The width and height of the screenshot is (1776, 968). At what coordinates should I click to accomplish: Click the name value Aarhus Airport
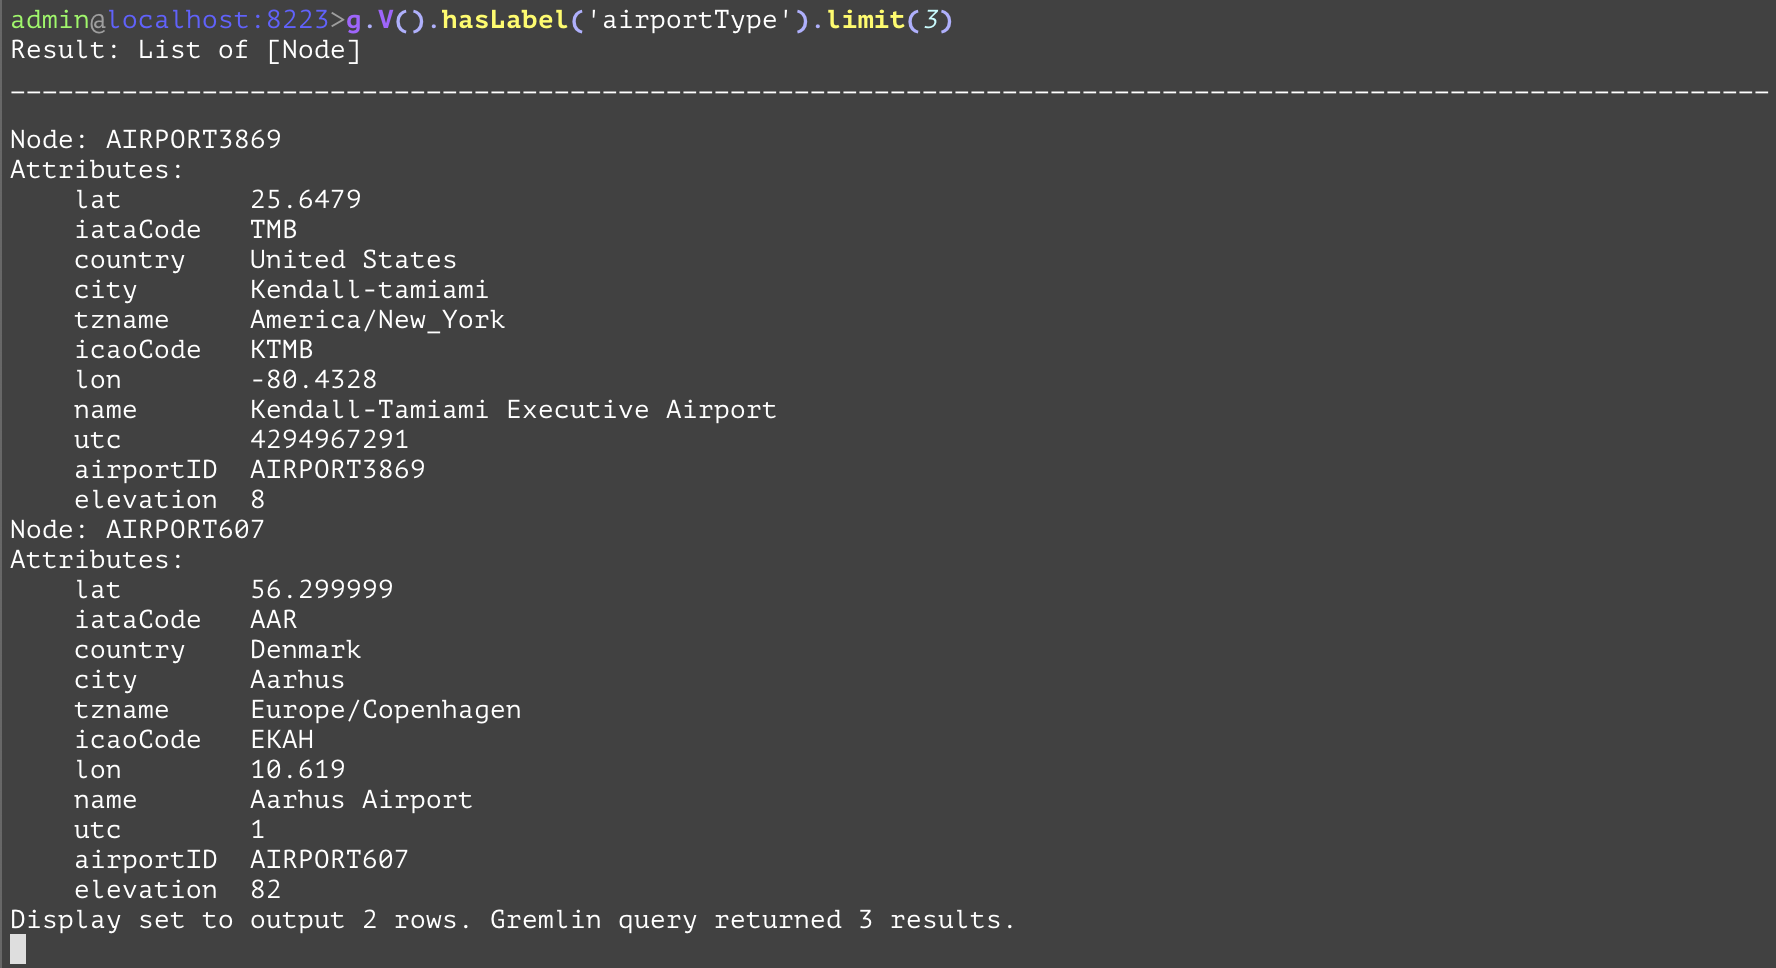coord(361,800)
